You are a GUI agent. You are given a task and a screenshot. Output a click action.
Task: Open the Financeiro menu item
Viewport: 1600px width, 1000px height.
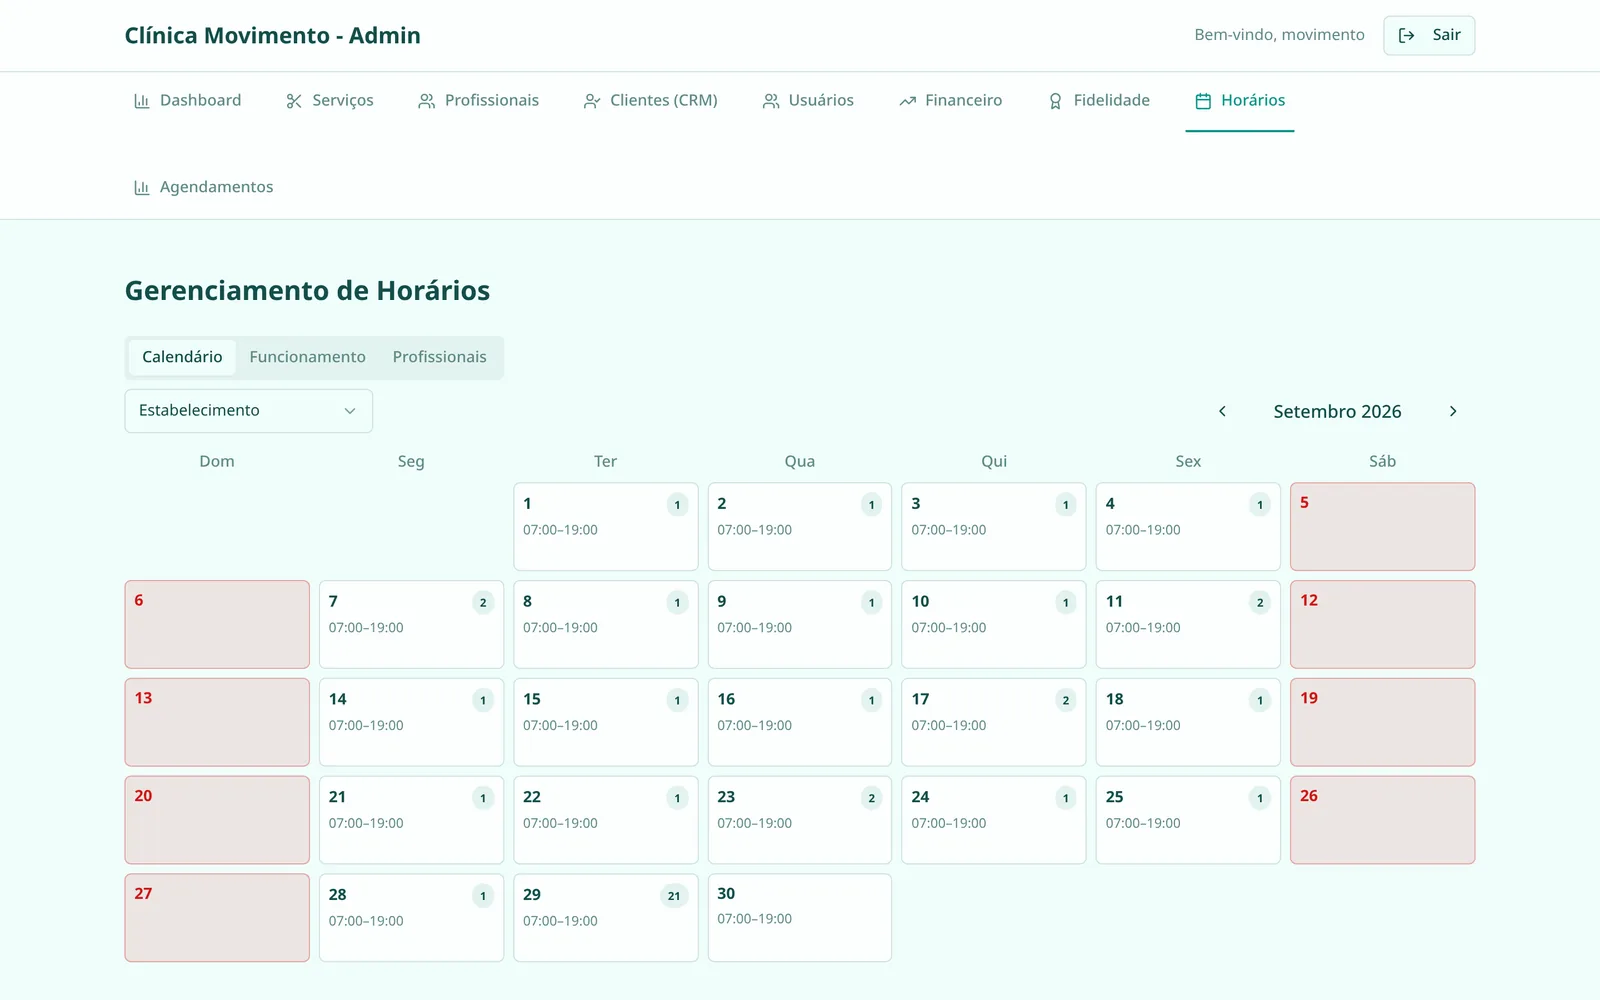(951, 101)
